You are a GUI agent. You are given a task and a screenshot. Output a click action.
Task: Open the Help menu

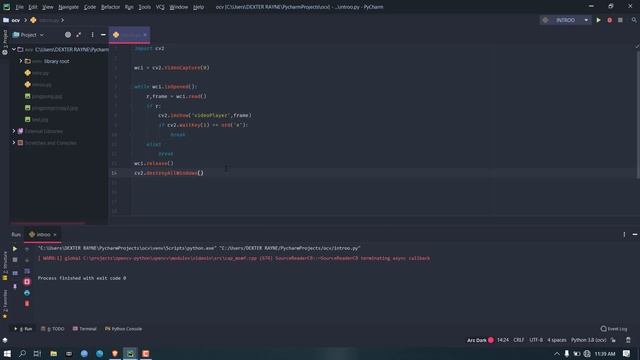pos(198,7)
